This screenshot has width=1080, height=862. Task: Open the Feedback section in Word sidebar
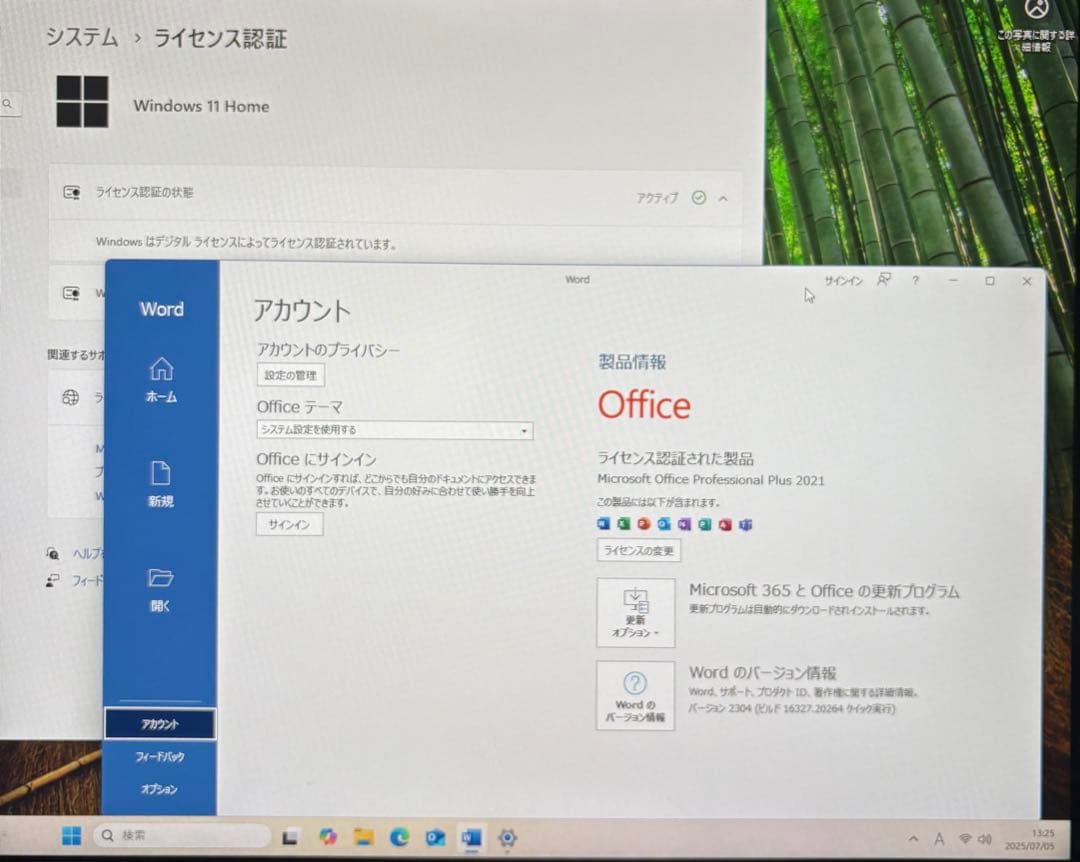click(161, 757)
